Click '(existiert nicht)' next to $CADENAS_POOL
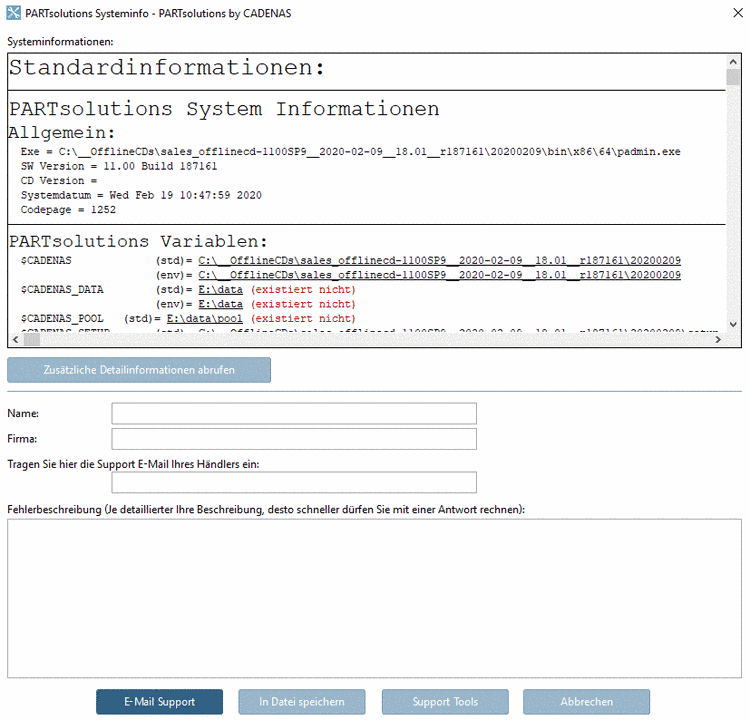 [303, 318]
